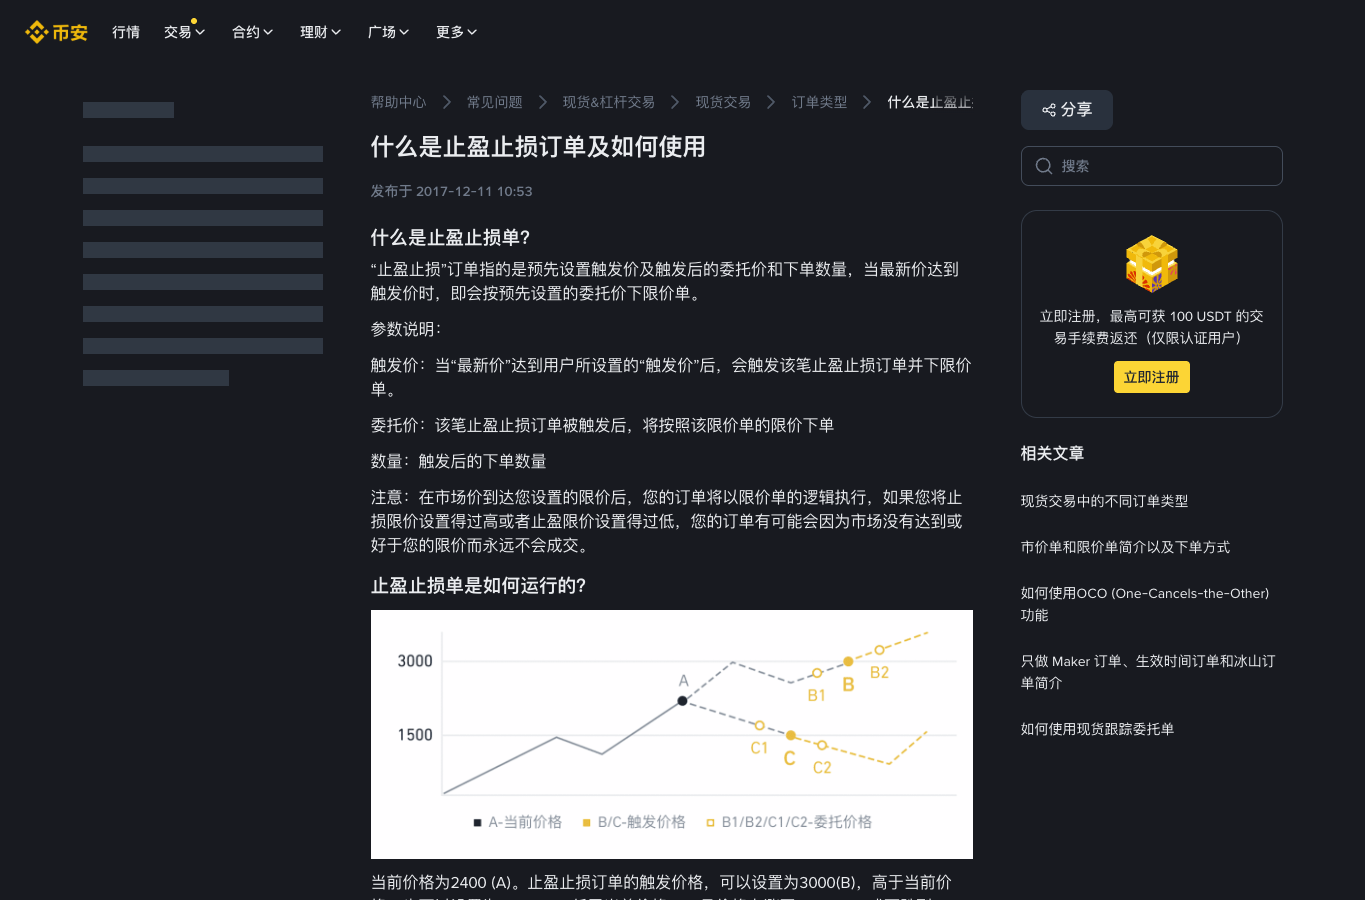Open article 如何使用OCO功能

click(x=1146, y=604)
